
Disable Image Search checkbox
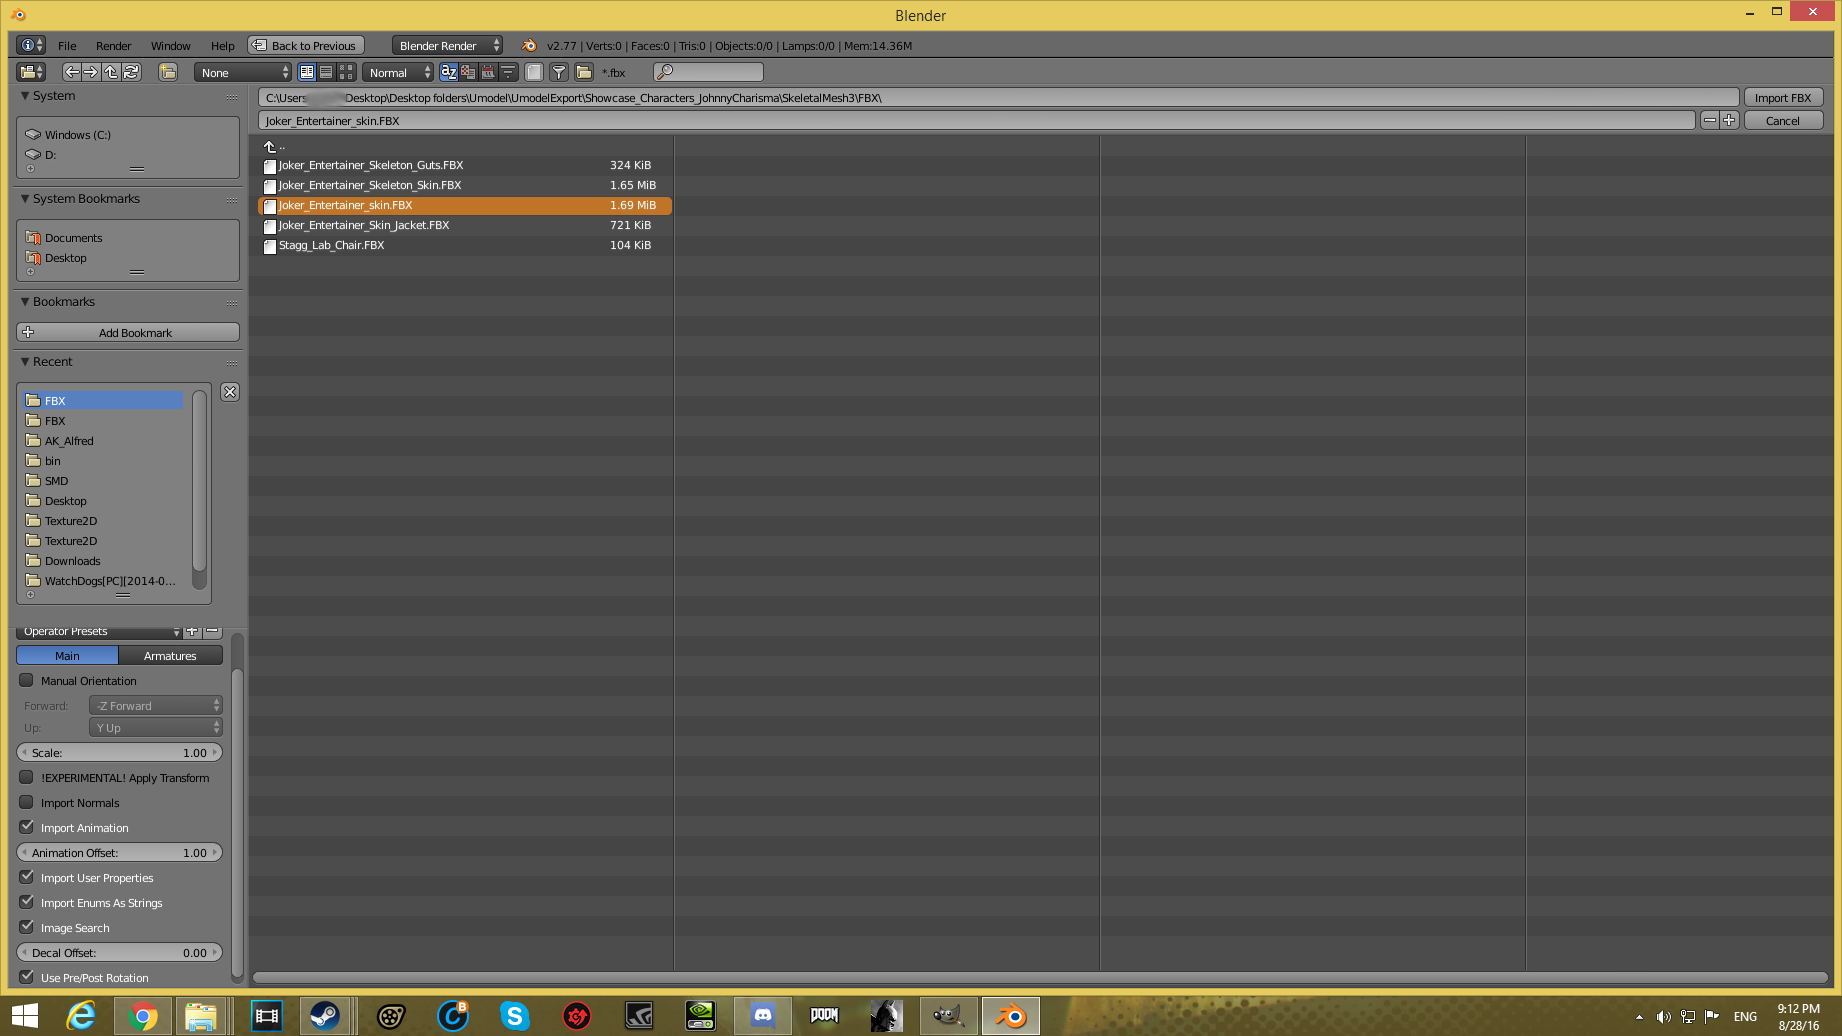click(x=27, y=927)
